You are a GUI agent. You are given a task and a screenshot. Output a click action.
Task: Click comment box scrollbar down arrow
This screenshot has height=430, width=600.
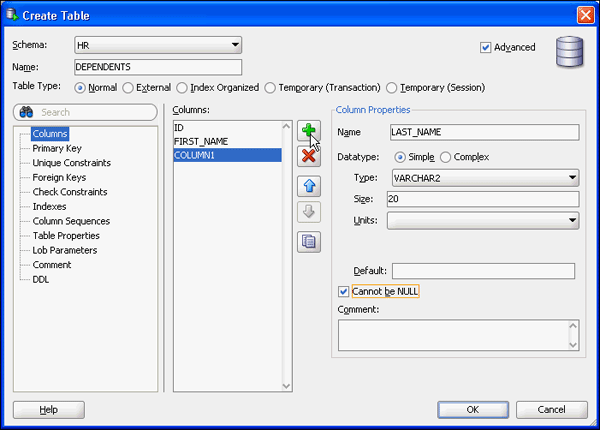573,345
